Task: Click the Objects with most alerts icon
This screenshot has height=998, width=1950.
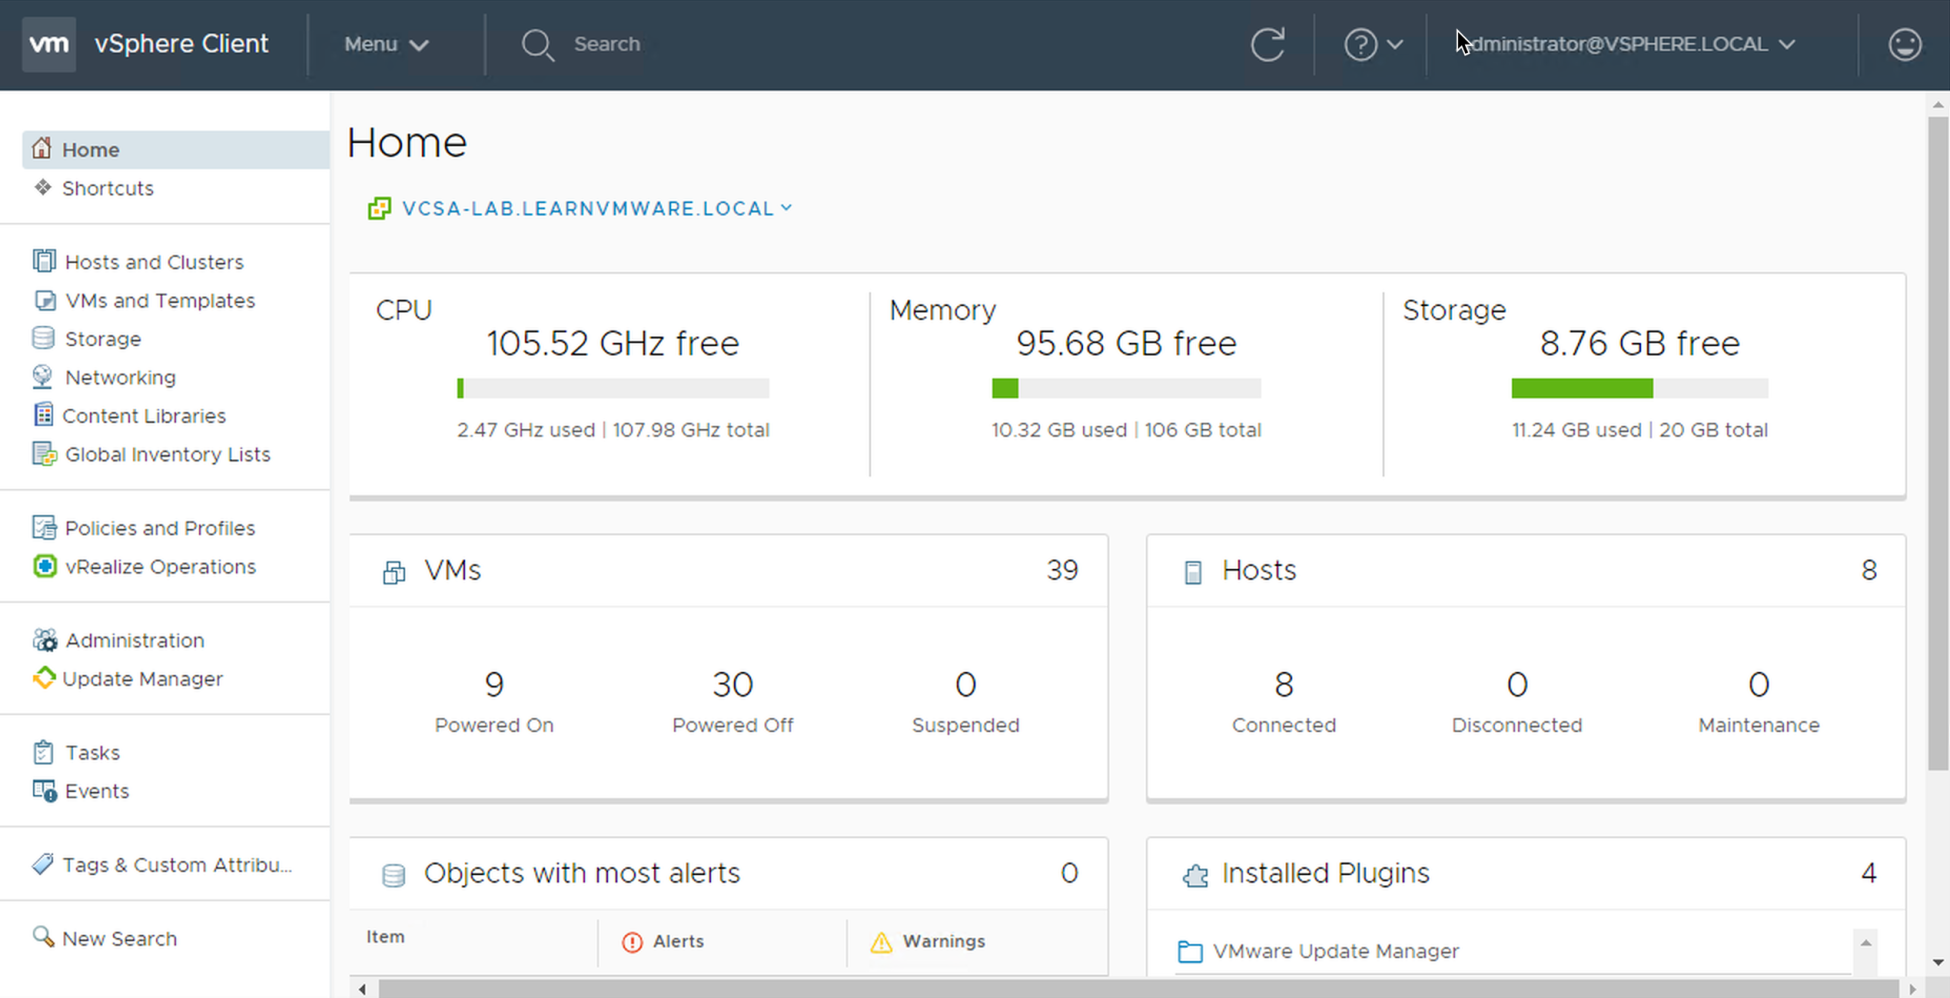Action: (394, 875)
